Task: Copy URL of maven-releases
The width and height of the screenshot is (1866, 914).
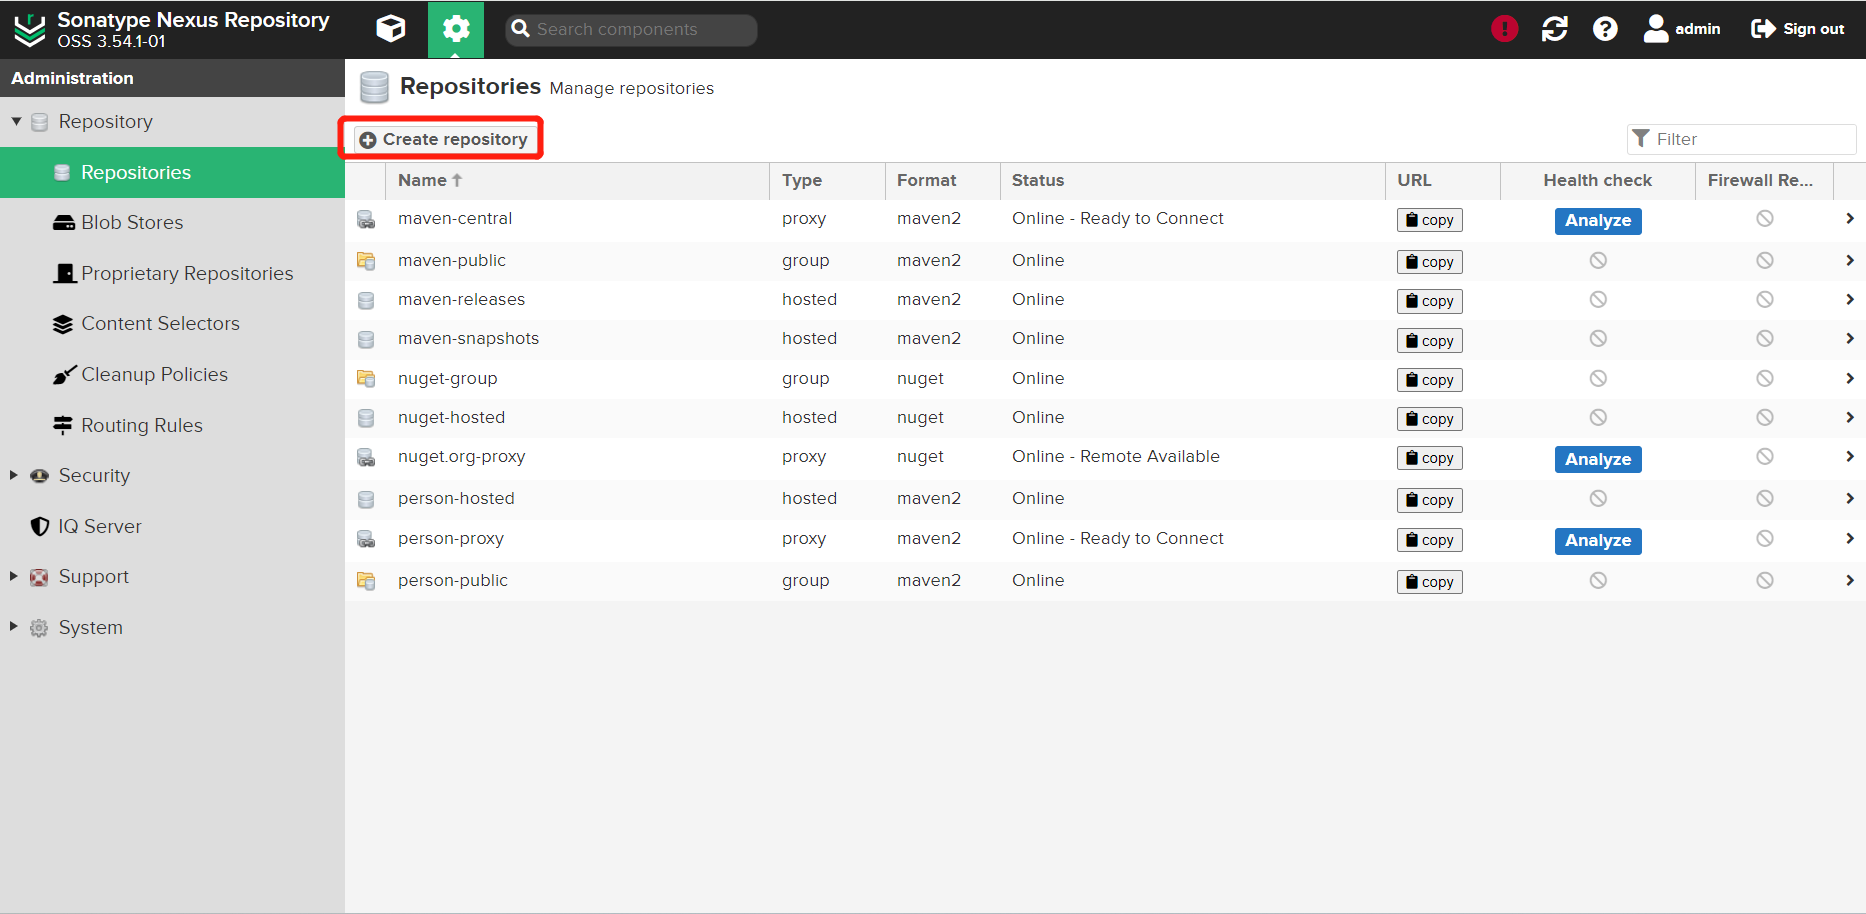Action: coord(1429,301)
